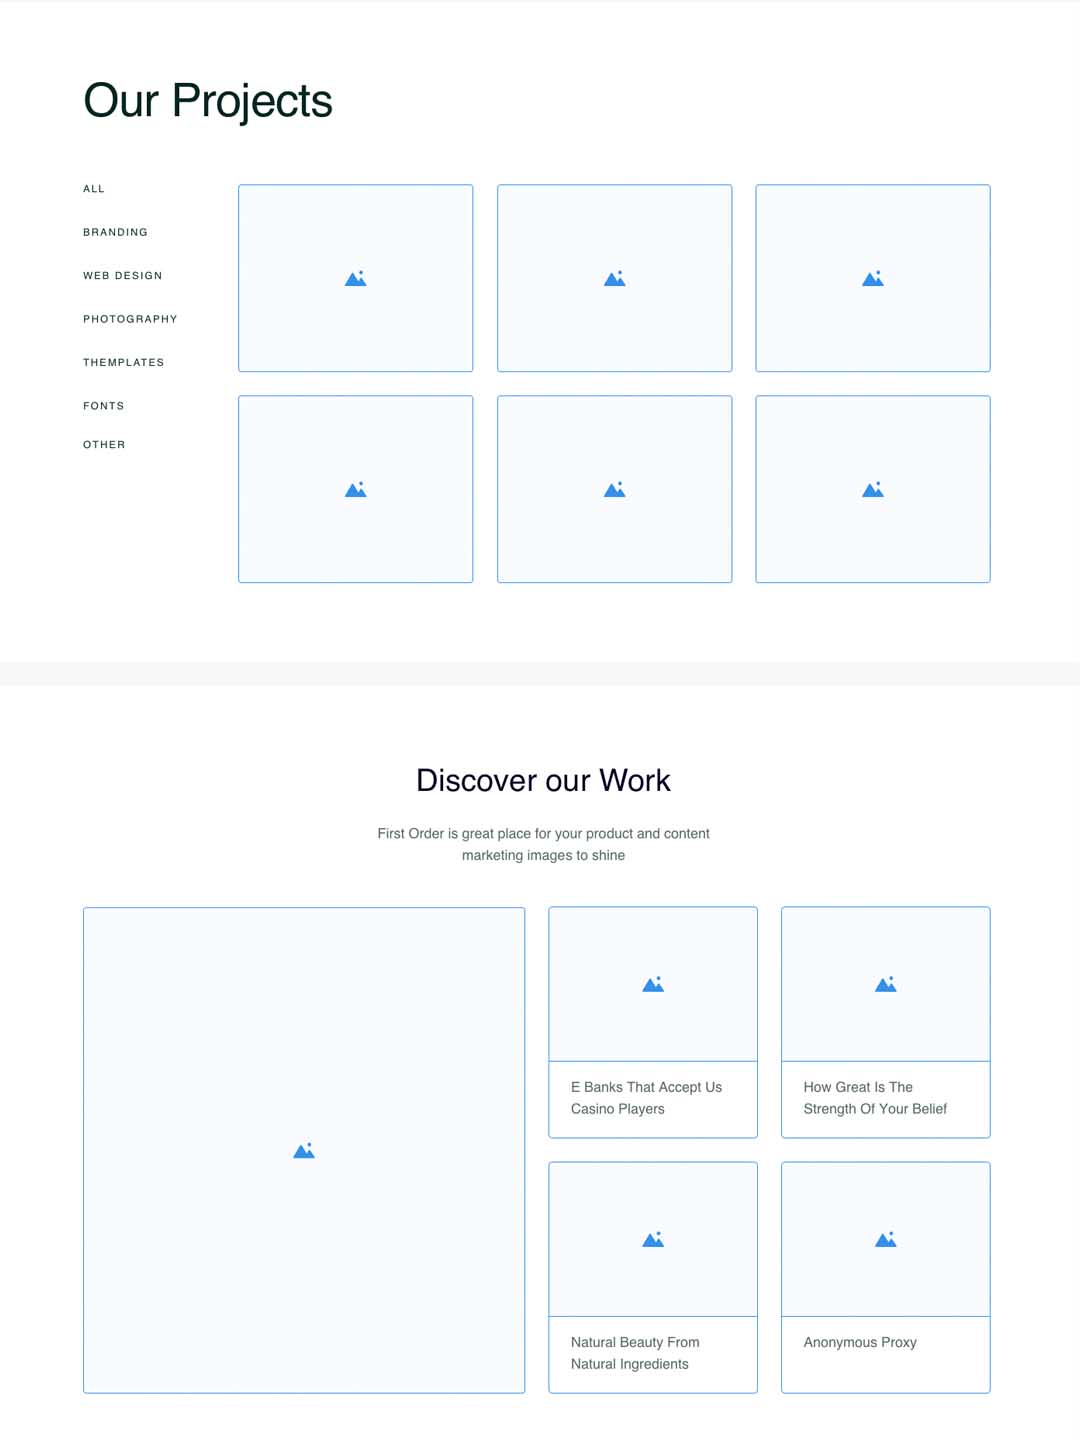The height and width of the screenshot is (1440, 1080).
Task: Click image icon above How Great Is The
Action: point(885,984)
